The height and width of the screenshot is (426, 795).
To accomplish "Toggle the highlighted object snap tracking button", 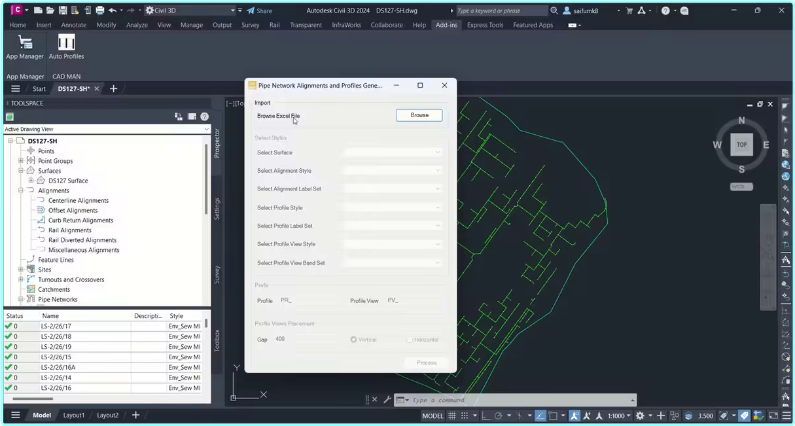I will tap(540, 416).
